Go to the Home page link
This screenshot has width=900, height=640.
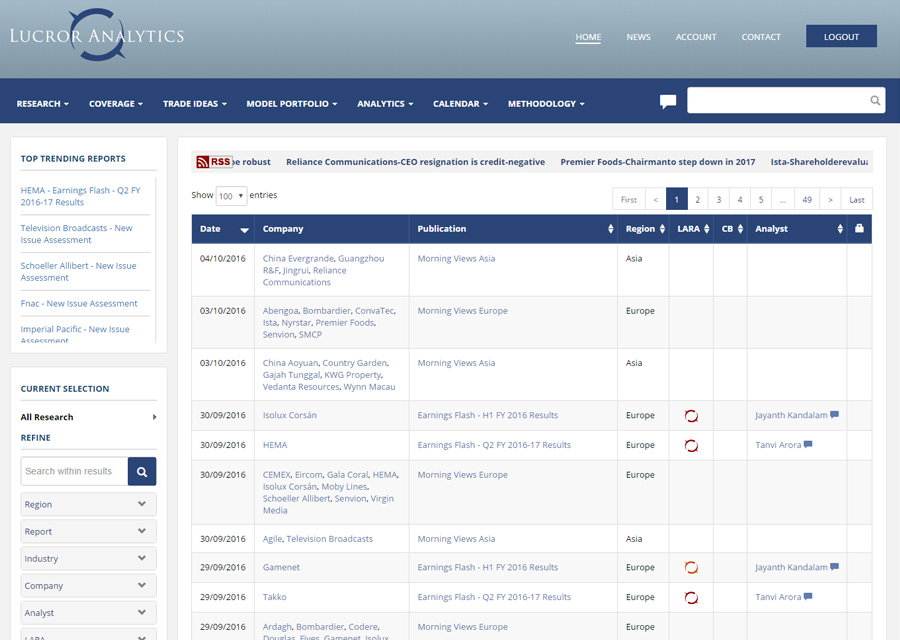588,37
